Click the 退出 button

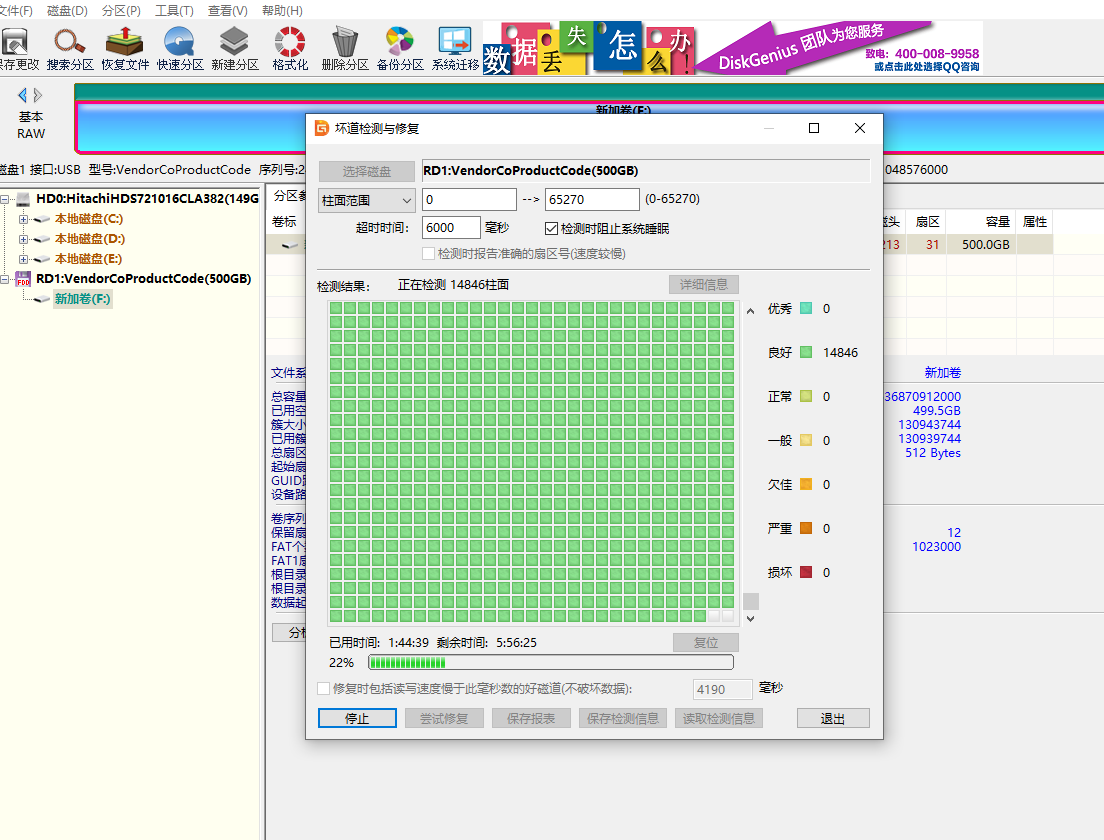coord(832,718)
